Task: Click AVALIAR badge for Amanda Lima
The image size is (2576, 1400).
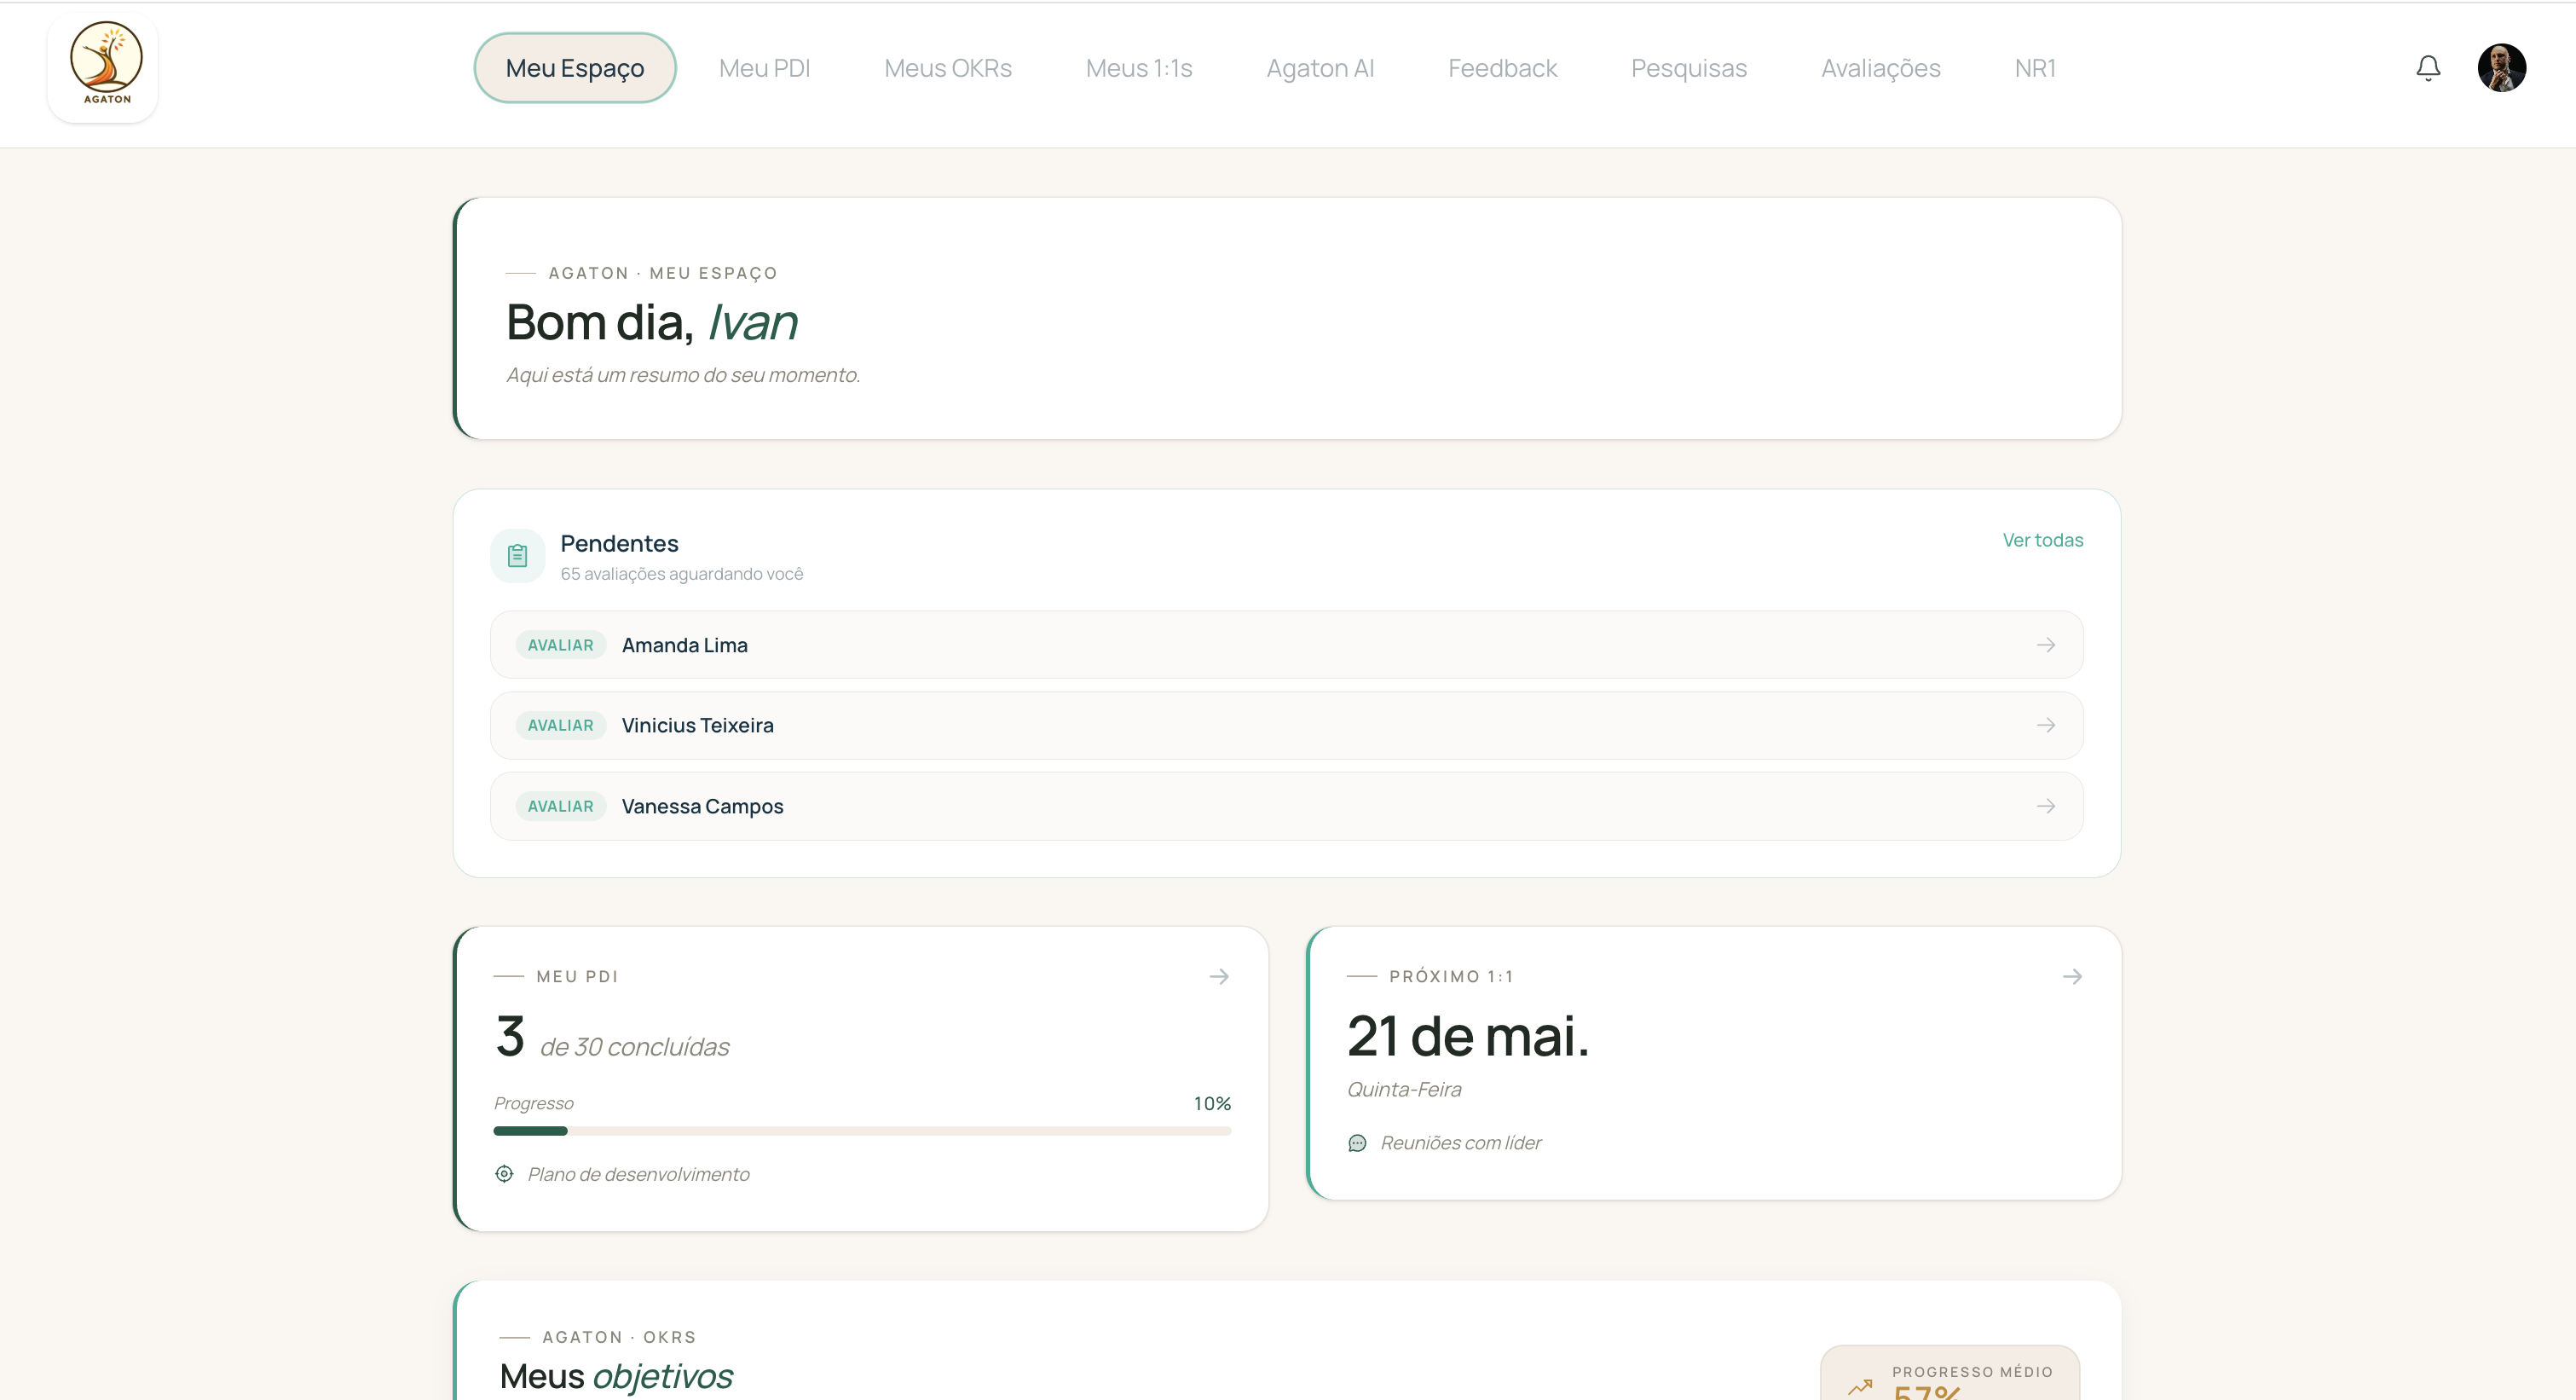Action: 560,645
